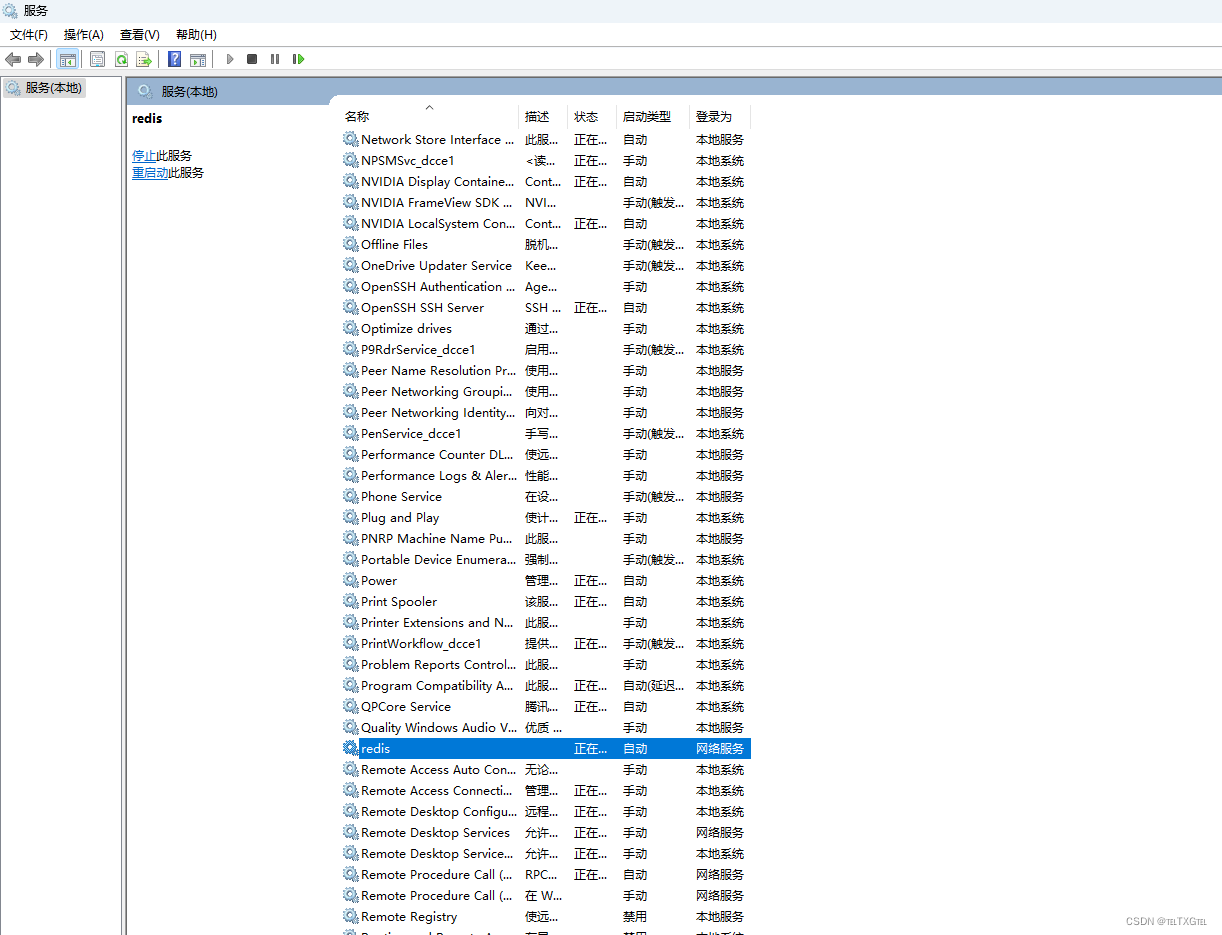
Task: Click the Pause Service icon
Action: [x=275, y=59]
